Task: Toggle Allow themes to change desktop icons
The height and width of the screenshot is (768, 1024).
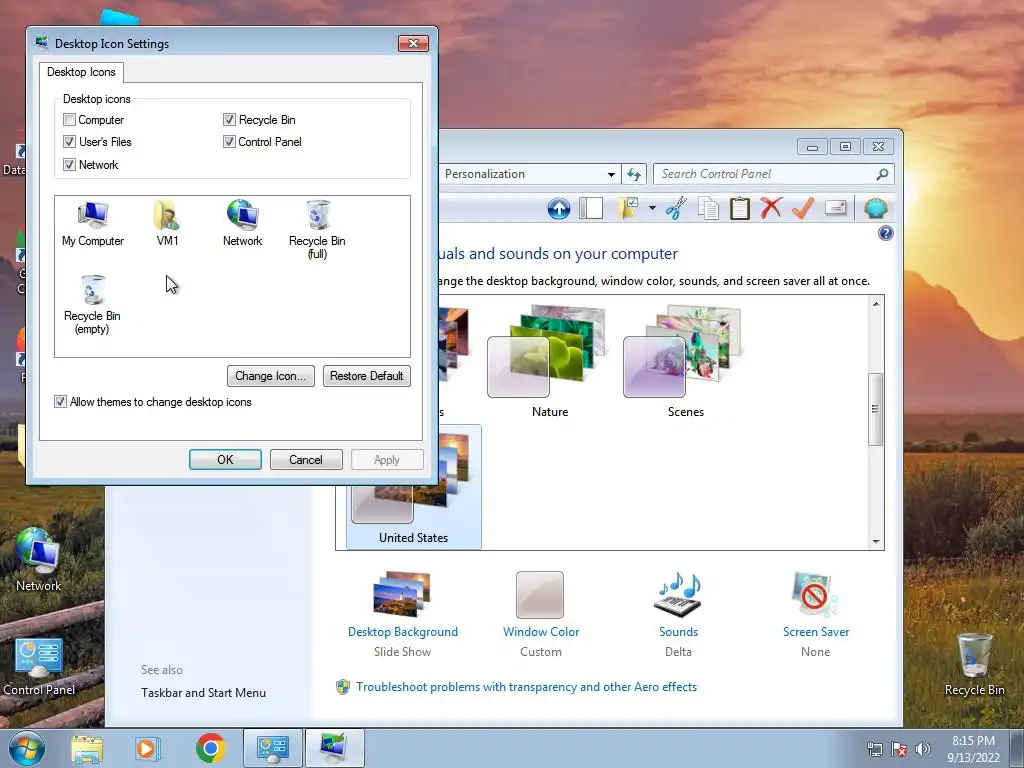Action: (61, 402)
